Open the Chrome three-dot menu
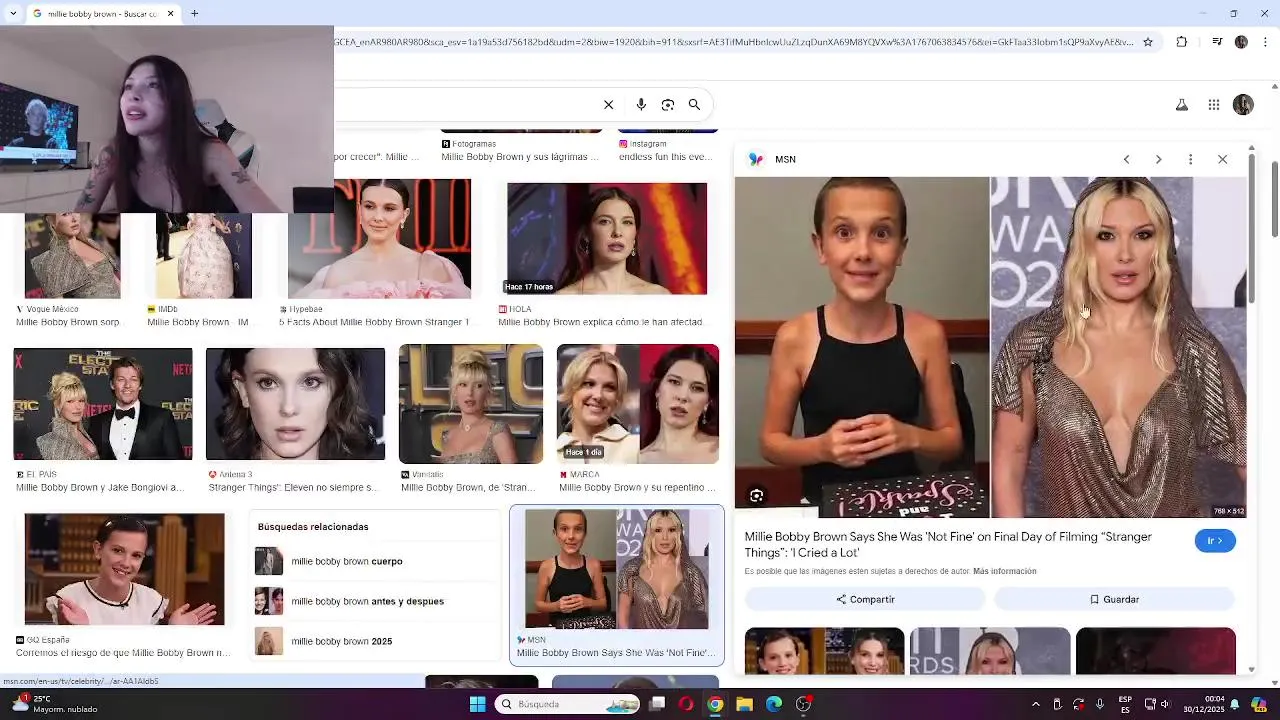The image size is (1280, 720). click(1266, 42)
